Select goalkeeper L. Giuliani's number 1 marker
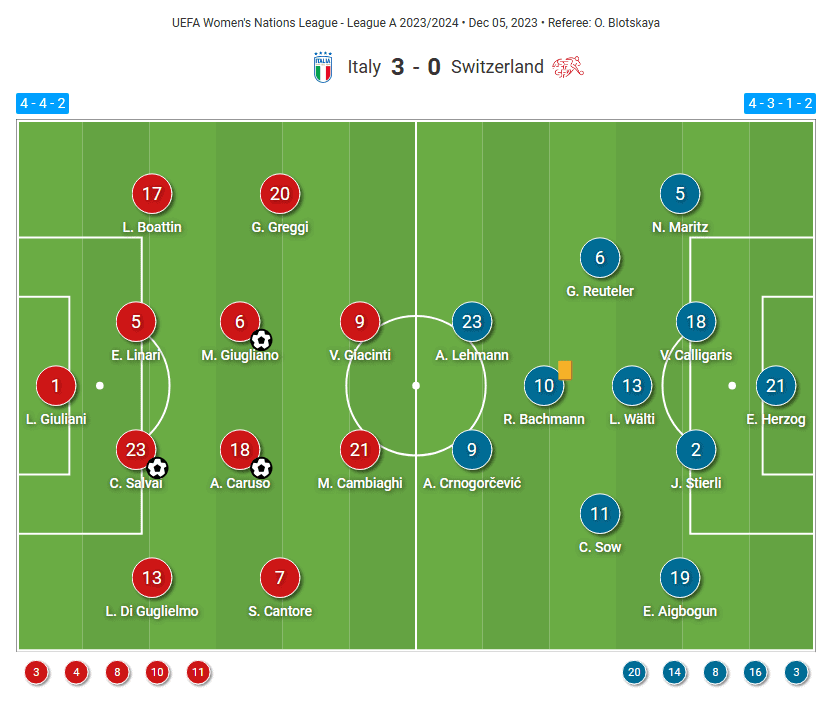 56,386
